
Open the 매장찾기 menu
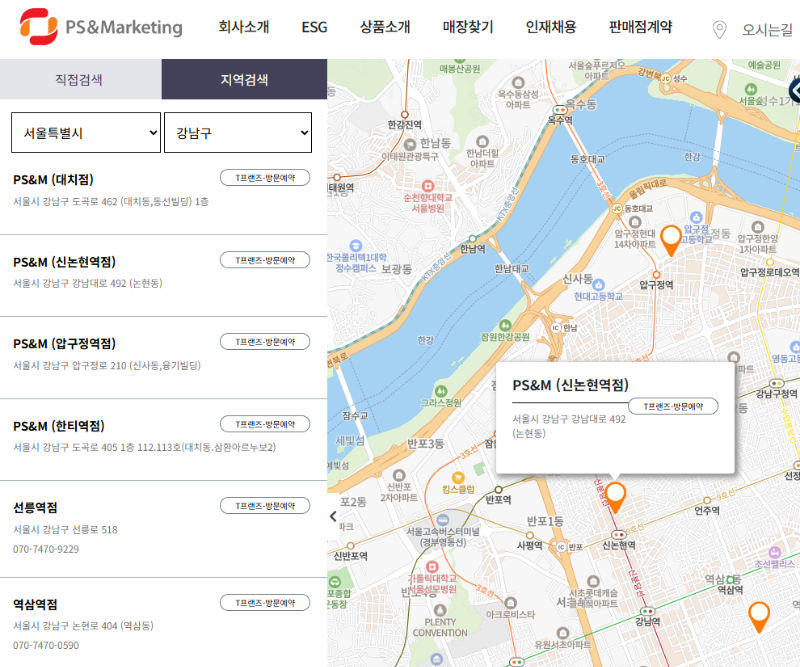[x=468, y=27]
